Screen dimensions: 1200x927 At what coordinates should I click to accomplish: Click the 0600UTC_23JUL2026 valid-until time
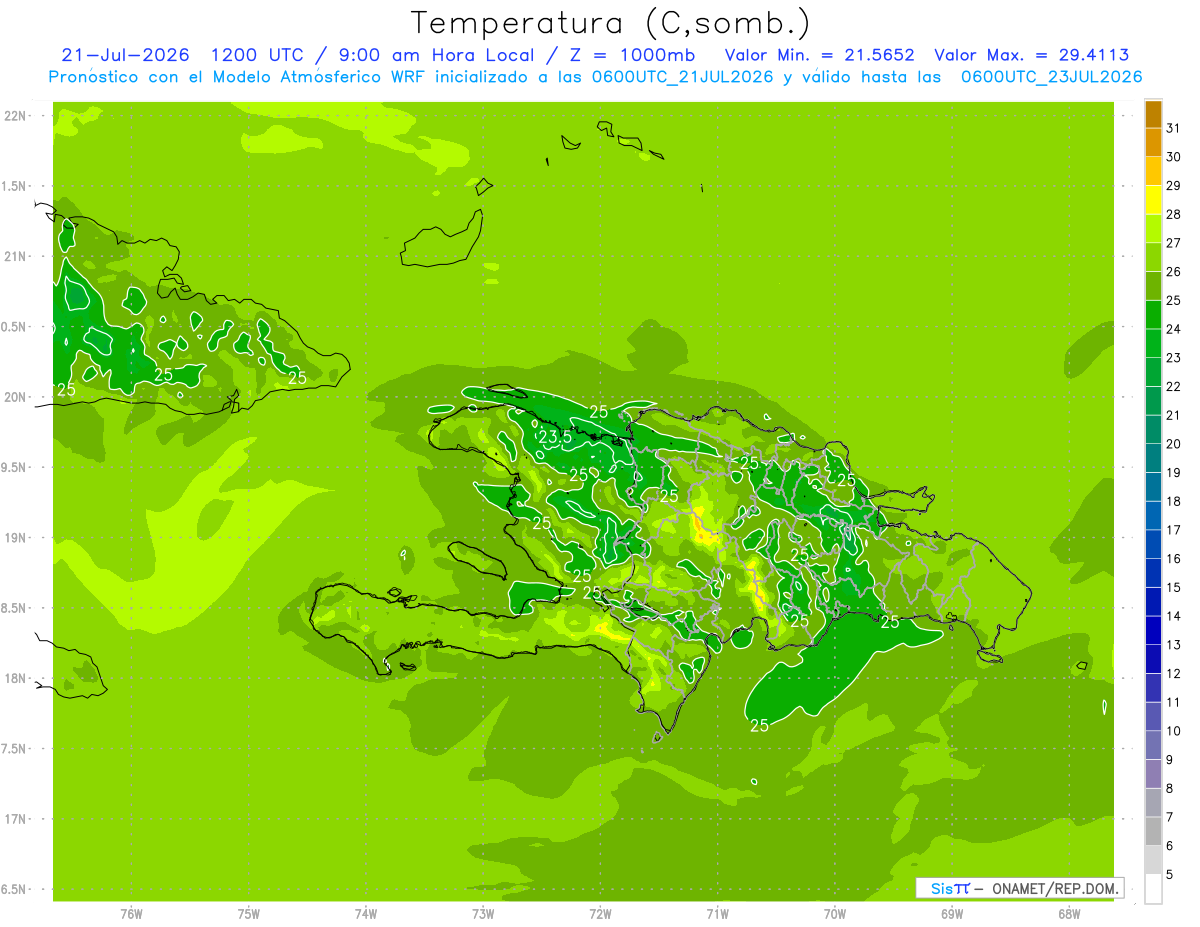click(1051, 77)
